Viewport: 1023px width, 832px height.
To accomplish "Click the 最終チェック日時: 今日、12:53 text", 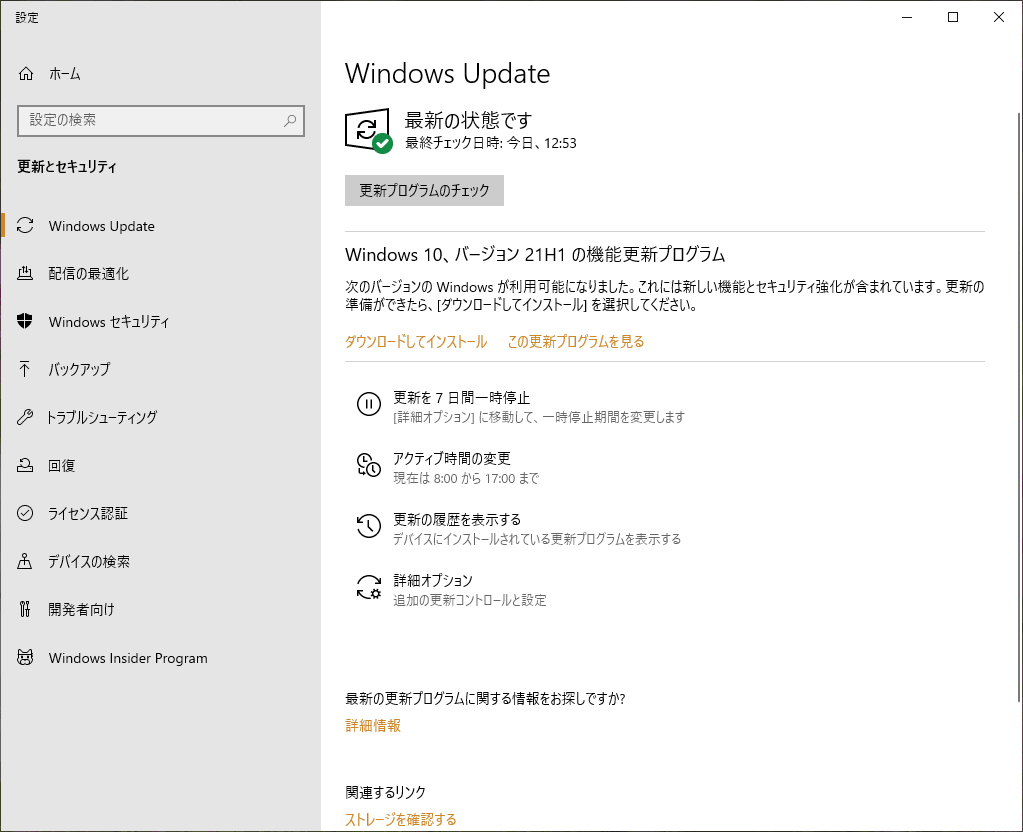I will coord(491,143).
